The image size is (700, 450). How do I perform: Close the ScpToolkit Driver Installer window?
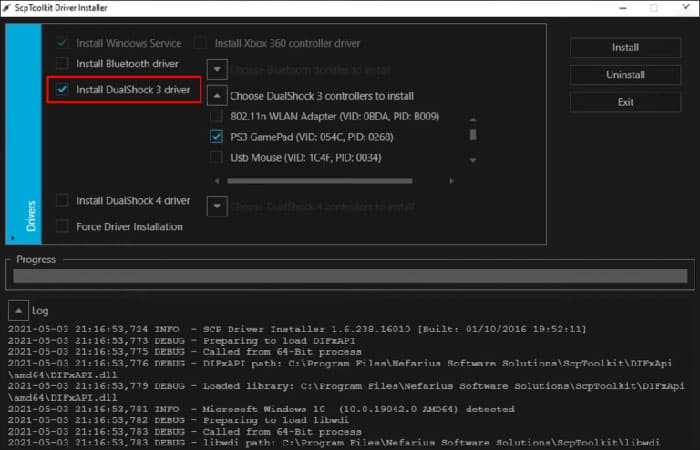pos(686,8)
